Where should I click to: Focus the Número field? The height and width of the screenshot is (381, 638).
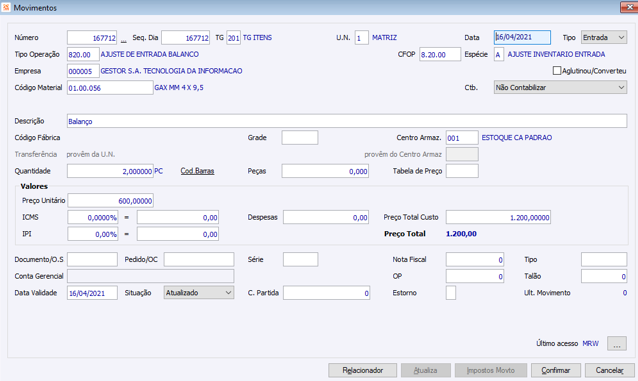(x=92, y=37)
